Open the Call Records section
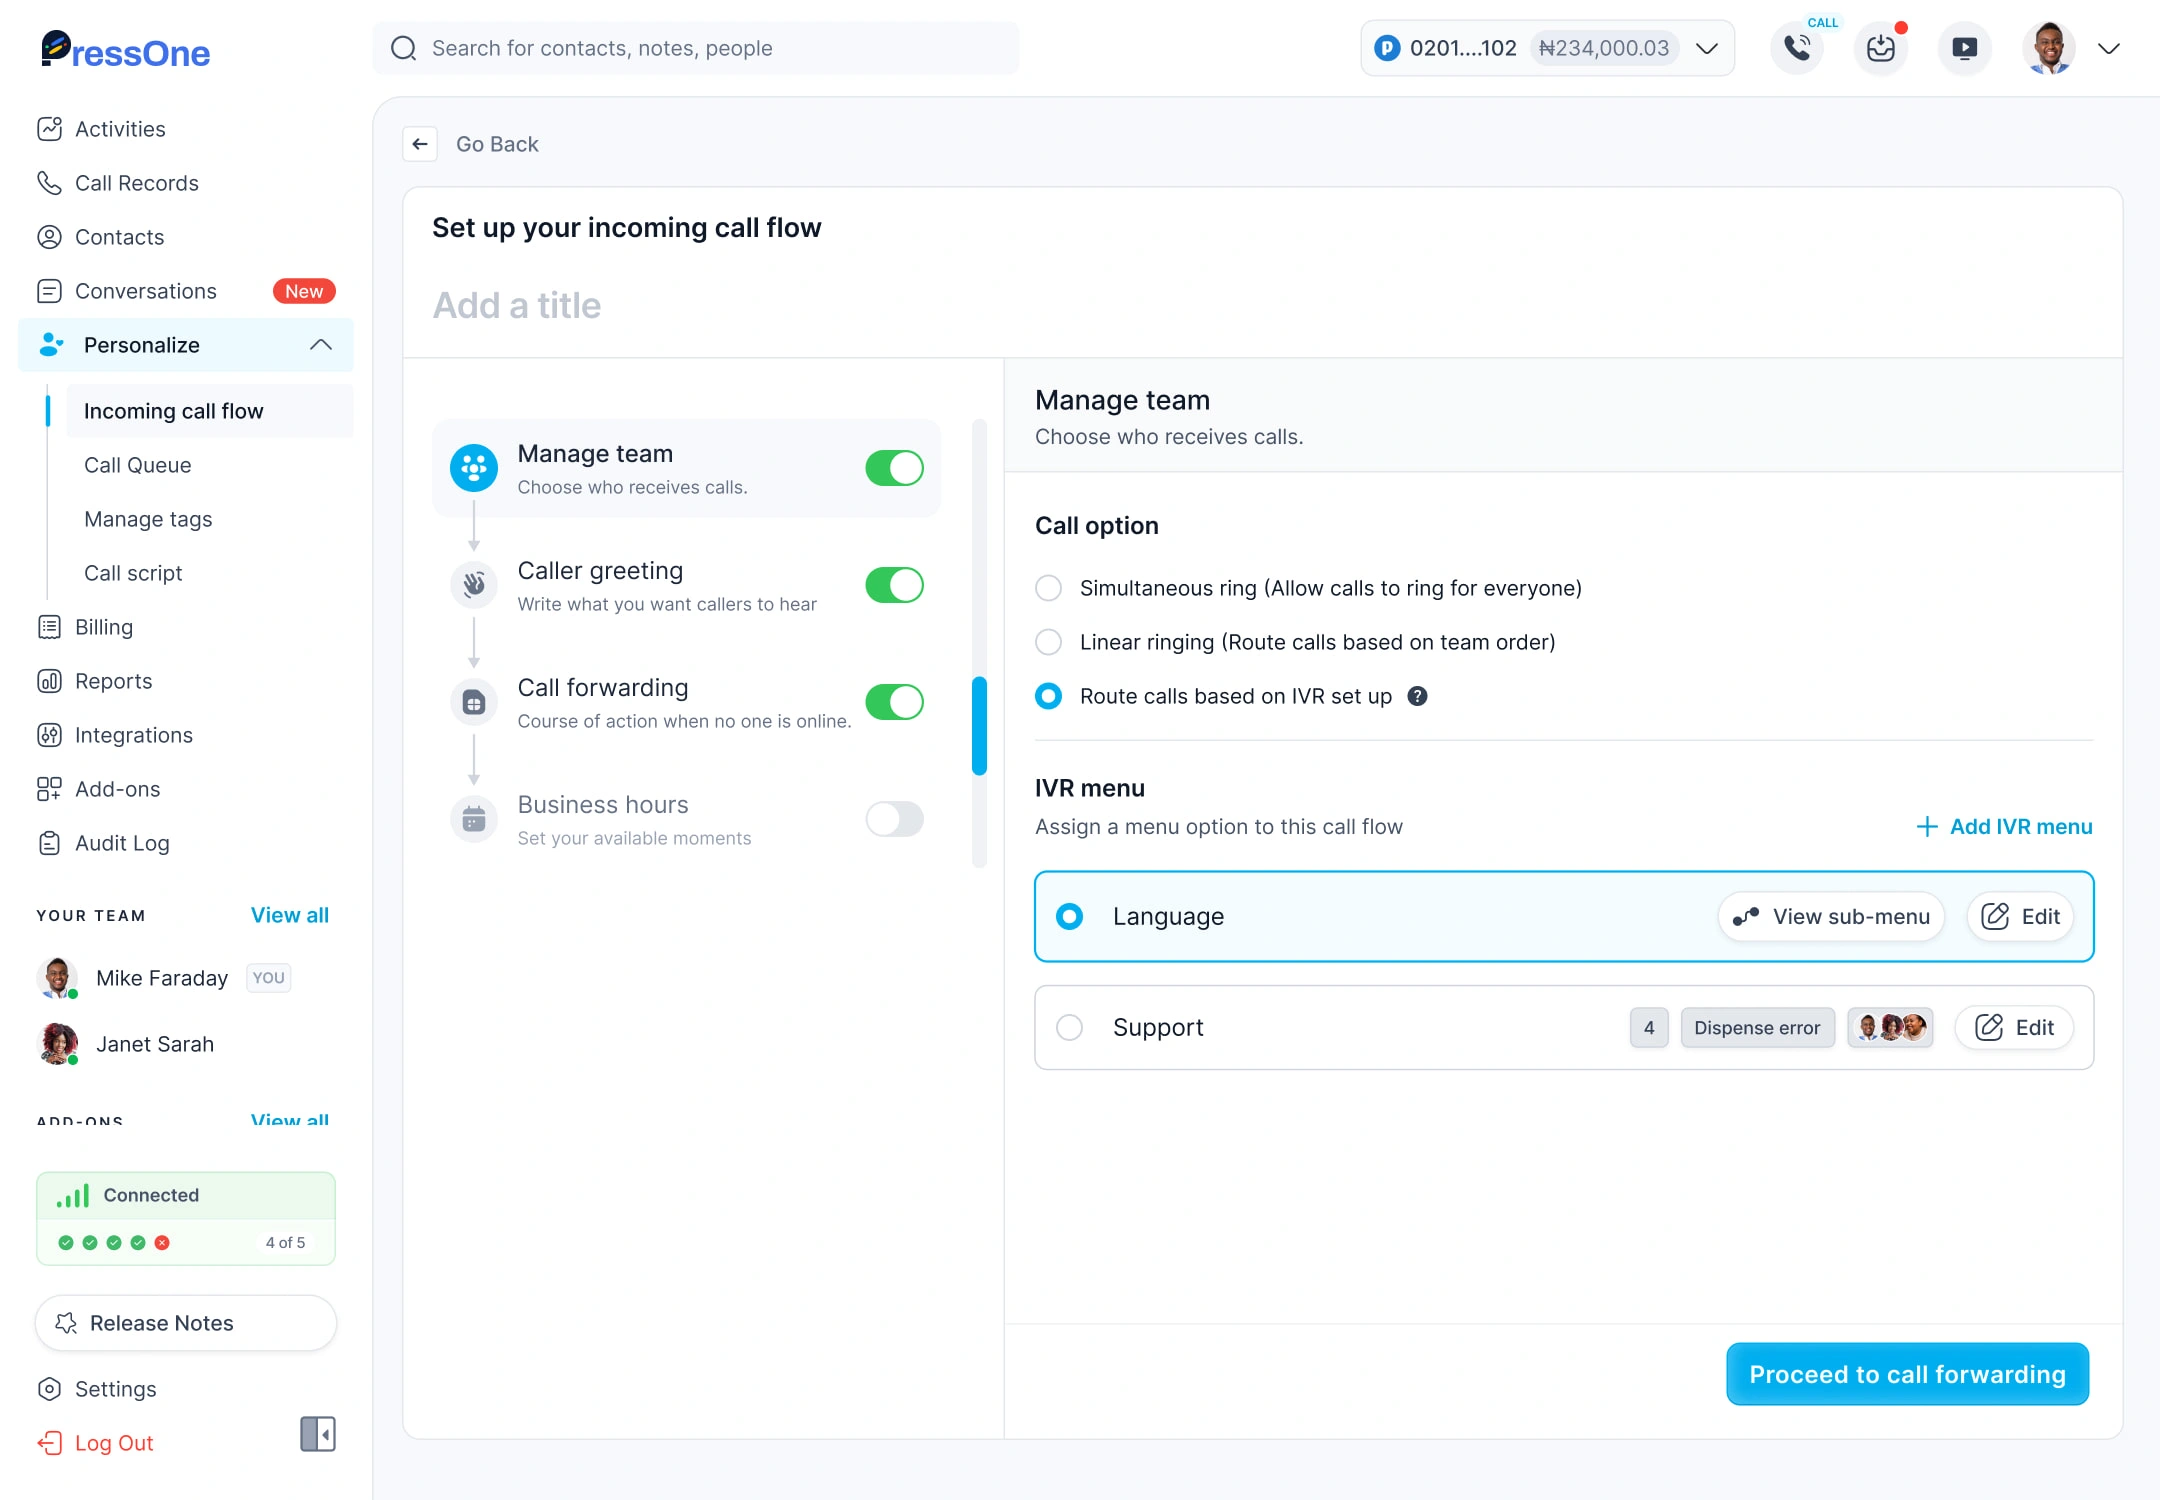 click(x=137, y=183)
